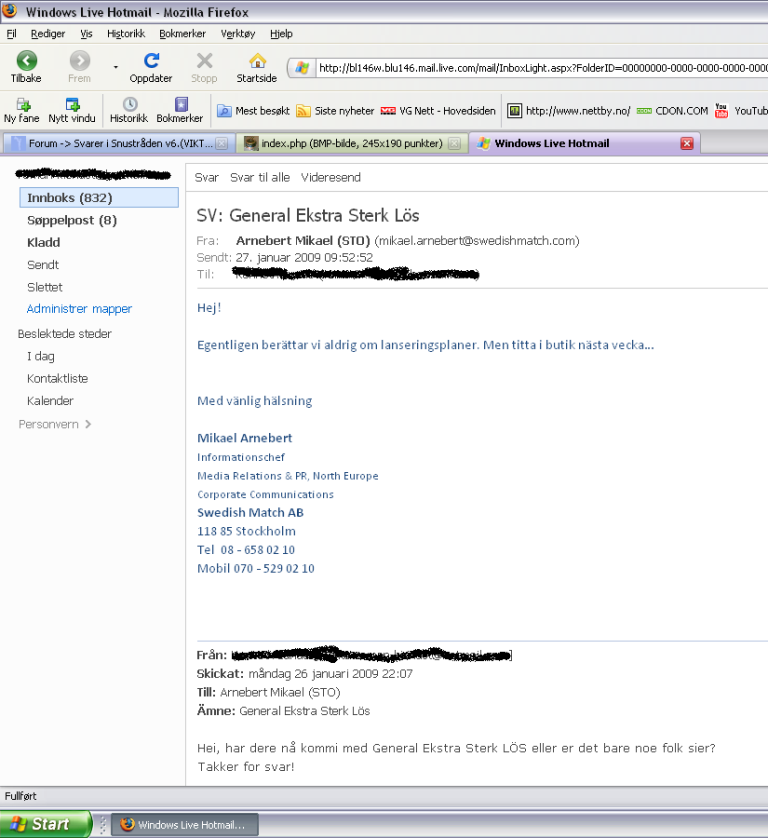Open the Bokmerker toolbar button
The height and width of the screenshot is (838, 768).
tap(180, 111)
